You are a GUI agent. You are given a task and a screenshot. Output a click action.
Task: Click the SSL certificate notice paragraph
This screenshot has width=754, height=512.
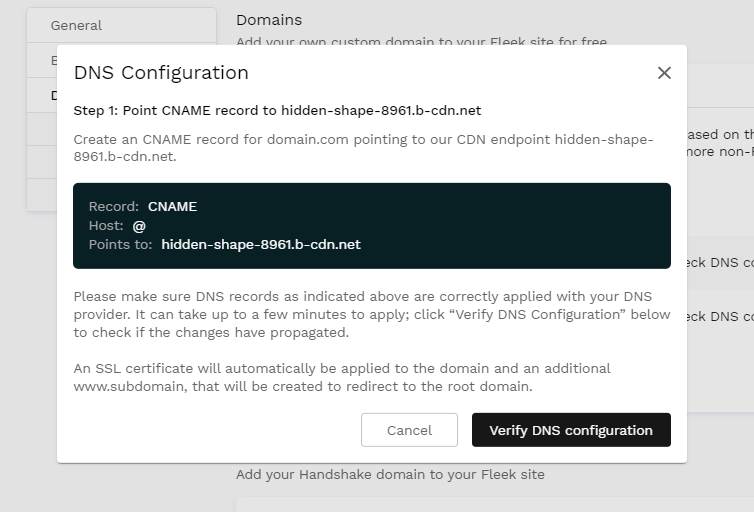pyautogui.click(x=342, y=377)
